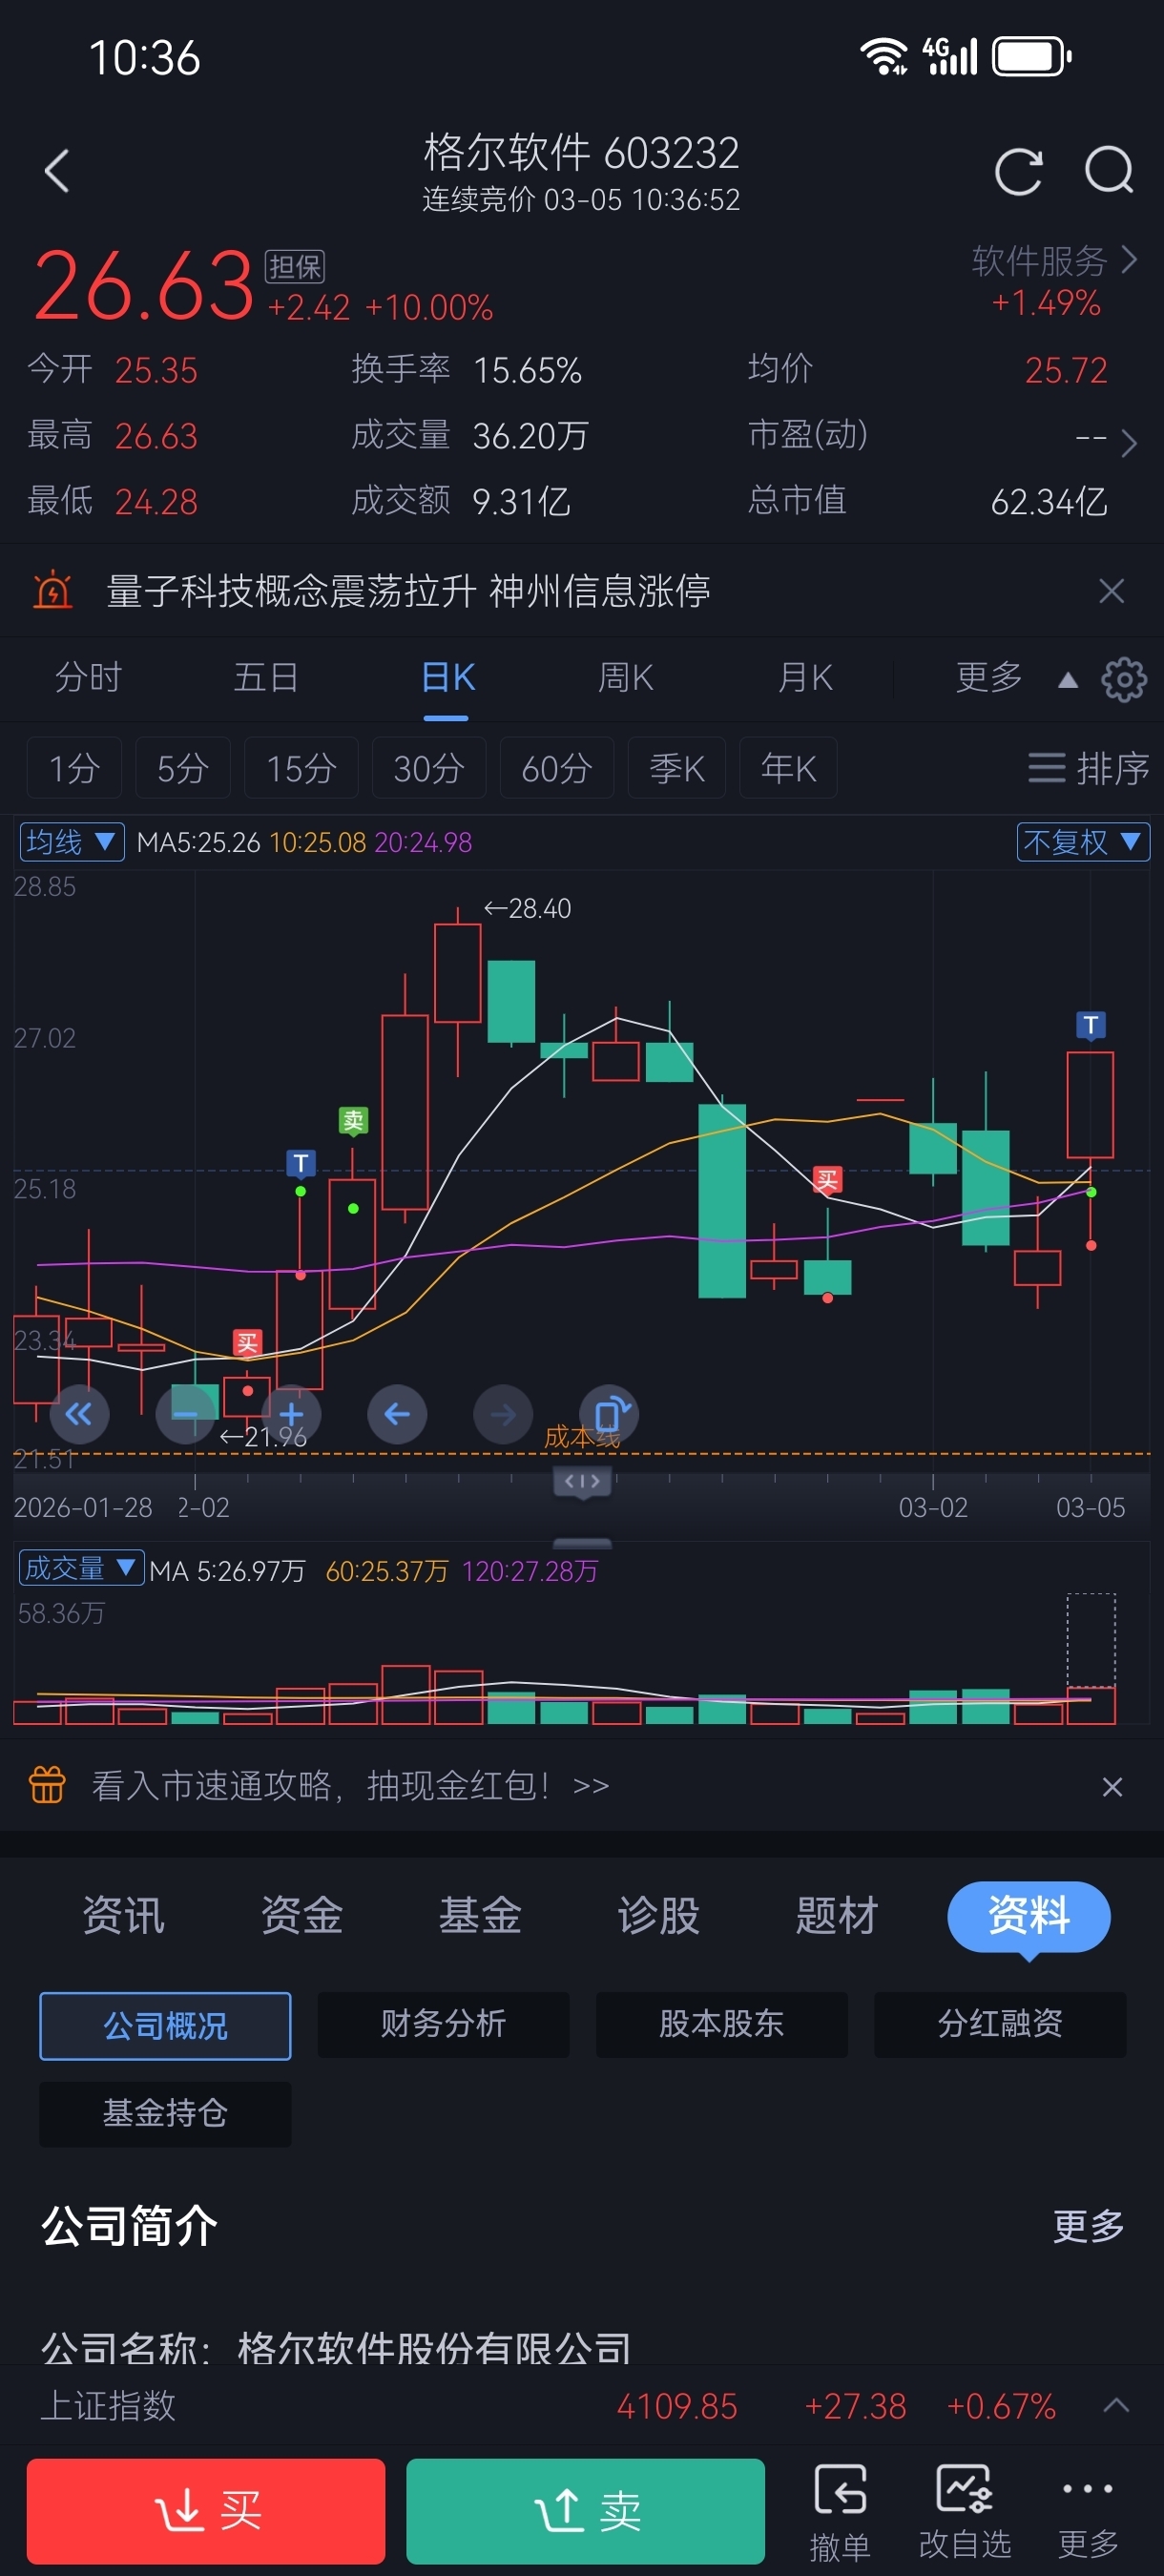Select the 5分 period chip
The width and height of the screenshot is (1164, 2576).
[x=183, y=768]
